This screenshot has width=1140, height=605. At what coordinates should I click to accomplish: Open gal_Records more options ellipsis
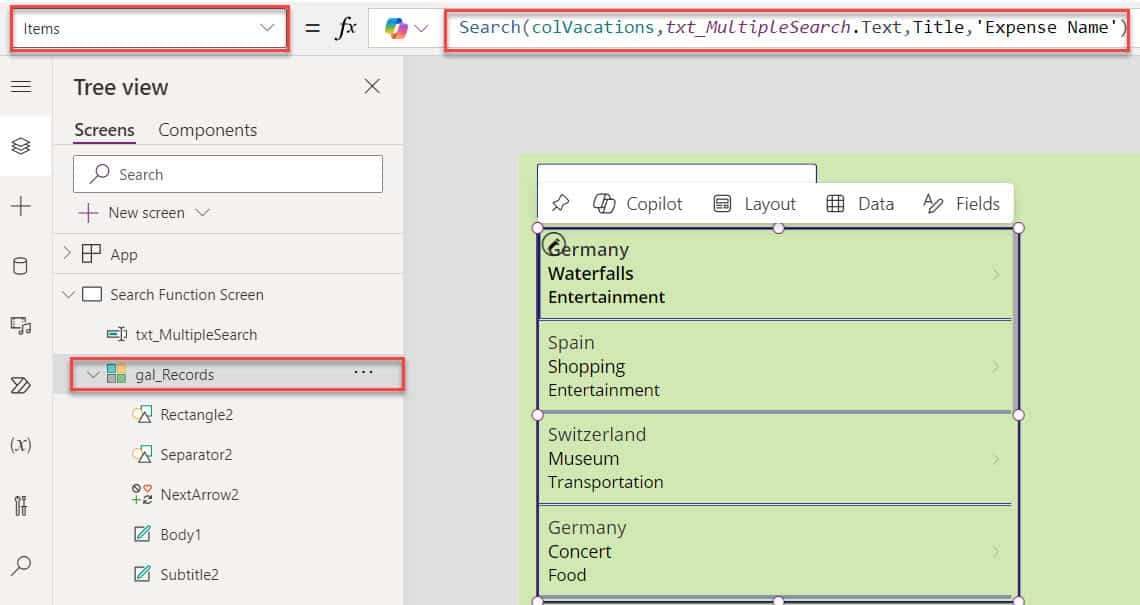pyautogui.click(x=363, y=372)
